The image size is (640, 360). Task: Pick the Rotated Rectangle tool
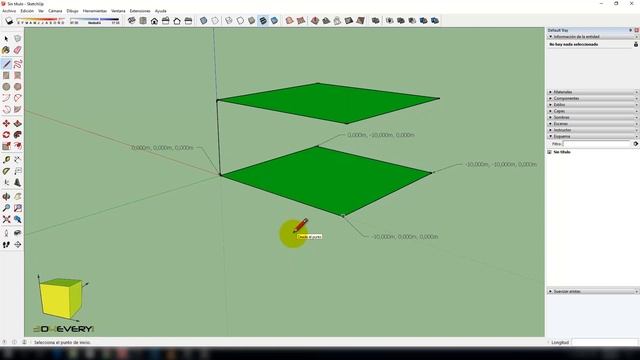coord(18,76)
